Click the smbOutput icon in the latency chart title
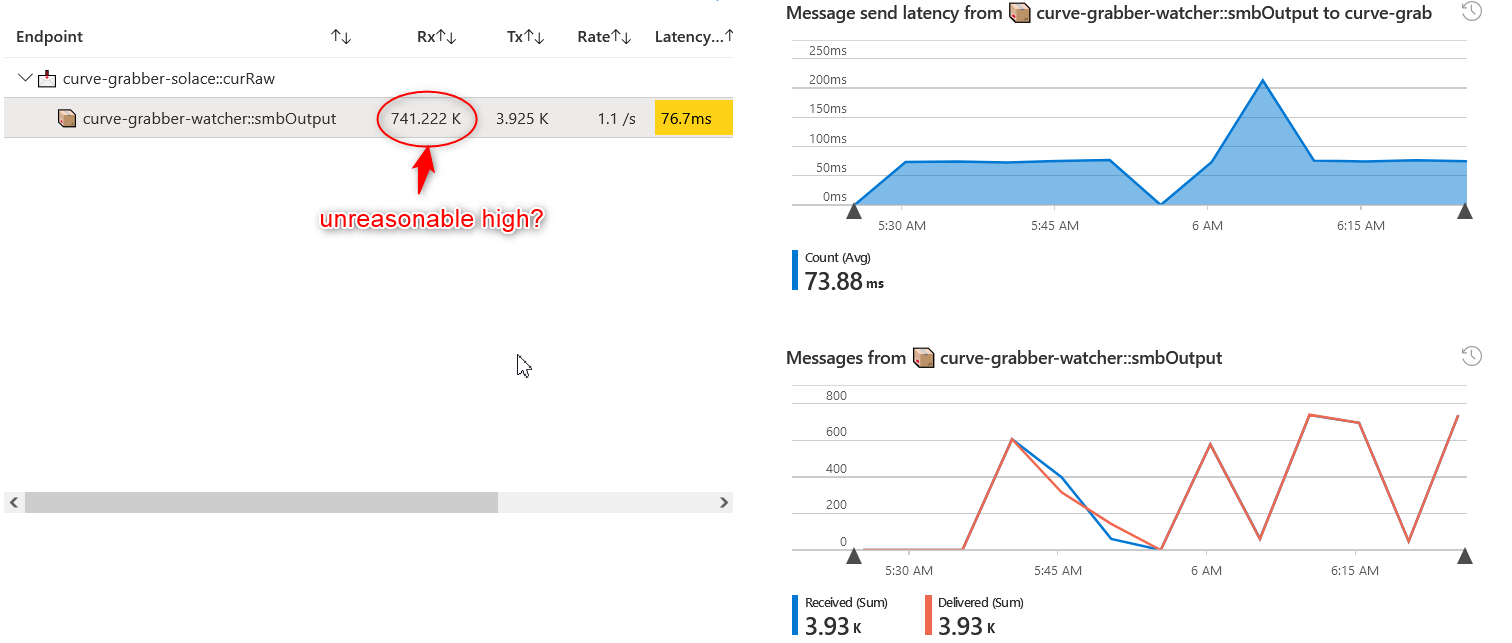Image resolution: width=1512 pixels, height=643 pixels. point(1019,13)
